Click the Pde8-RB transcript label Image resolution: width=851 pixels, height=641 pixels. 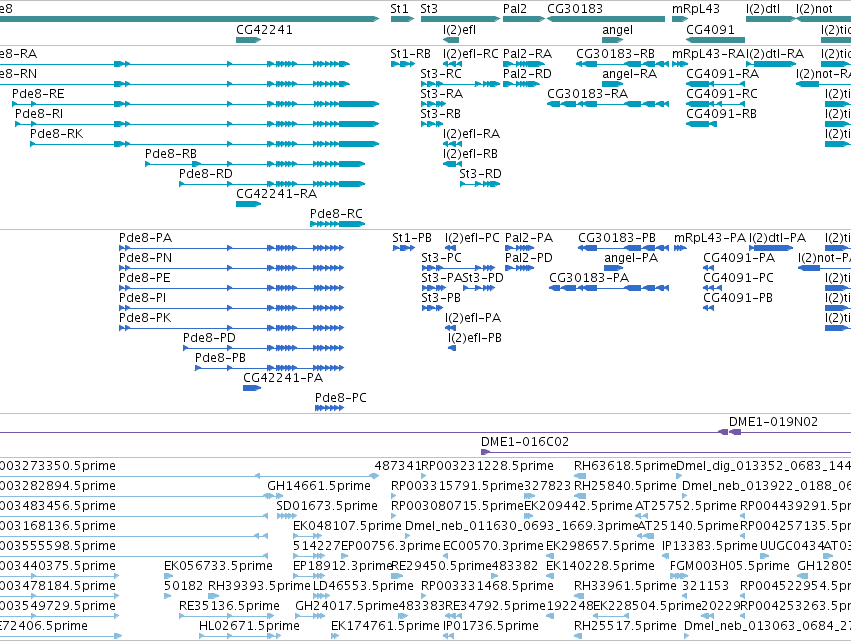pos(171,154)
